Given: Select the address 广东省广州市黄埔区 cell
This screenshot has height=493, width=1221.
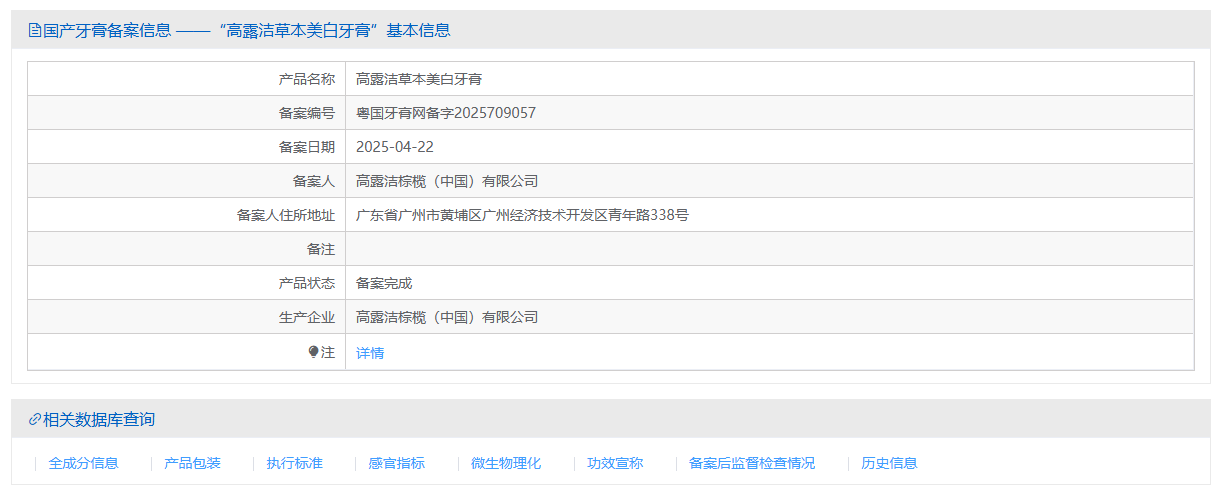Looking at the screenshot, I should coord(770,215).
